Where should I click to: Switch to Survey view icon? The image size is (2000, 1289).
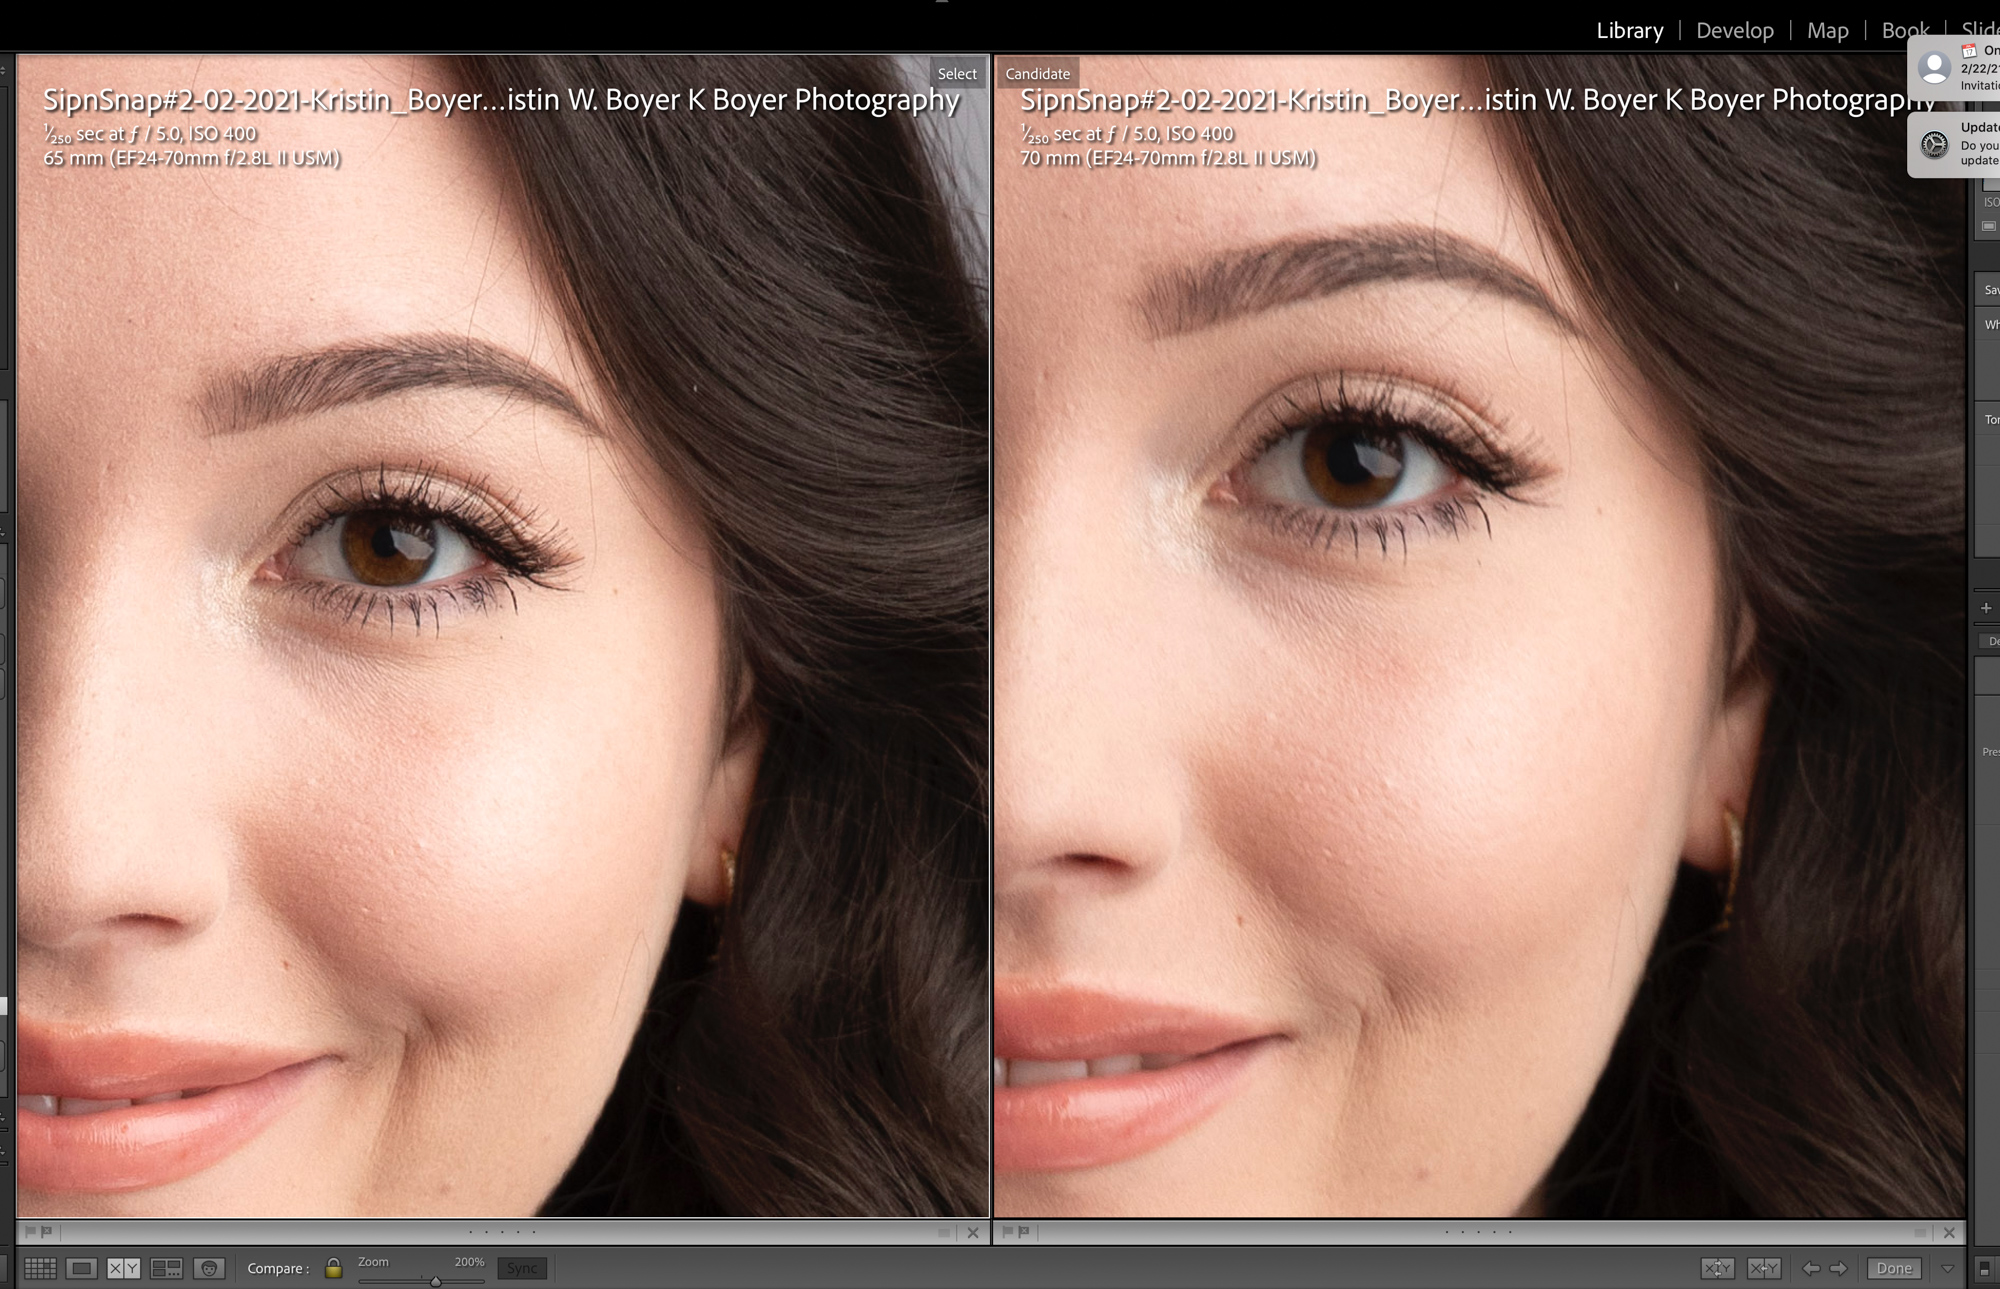[166, 1268]
